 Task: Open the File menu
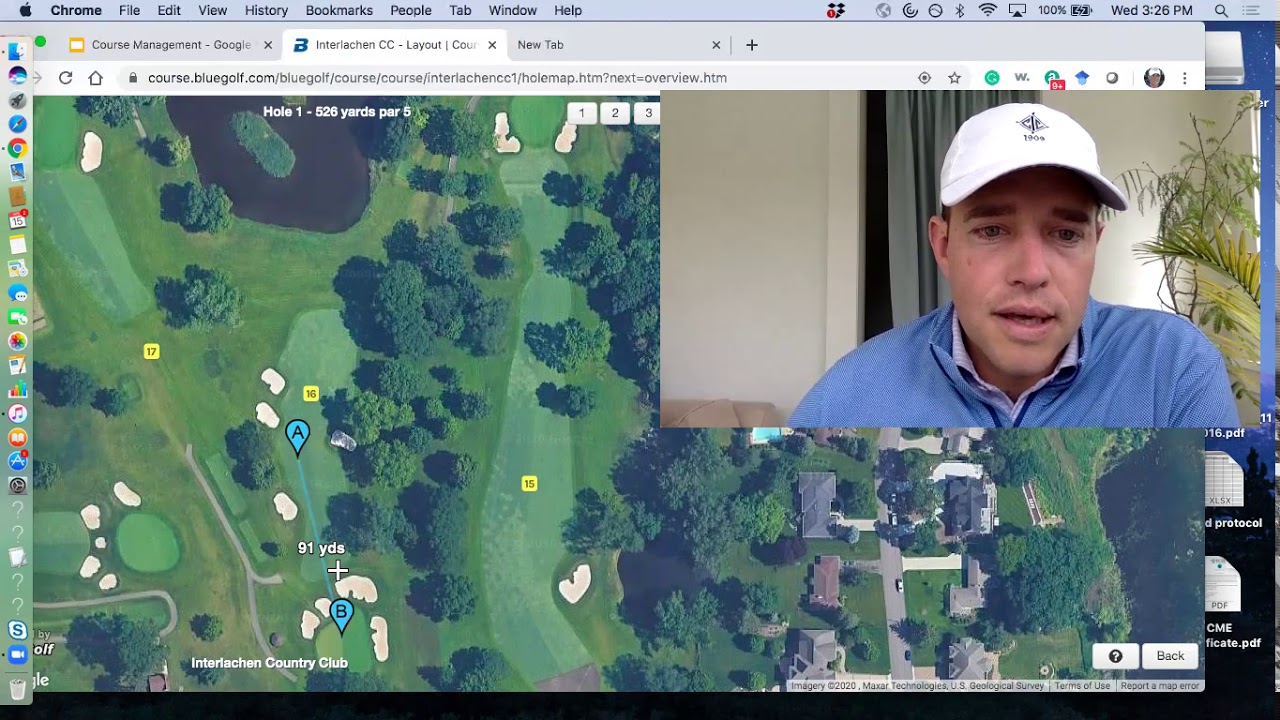129,11
